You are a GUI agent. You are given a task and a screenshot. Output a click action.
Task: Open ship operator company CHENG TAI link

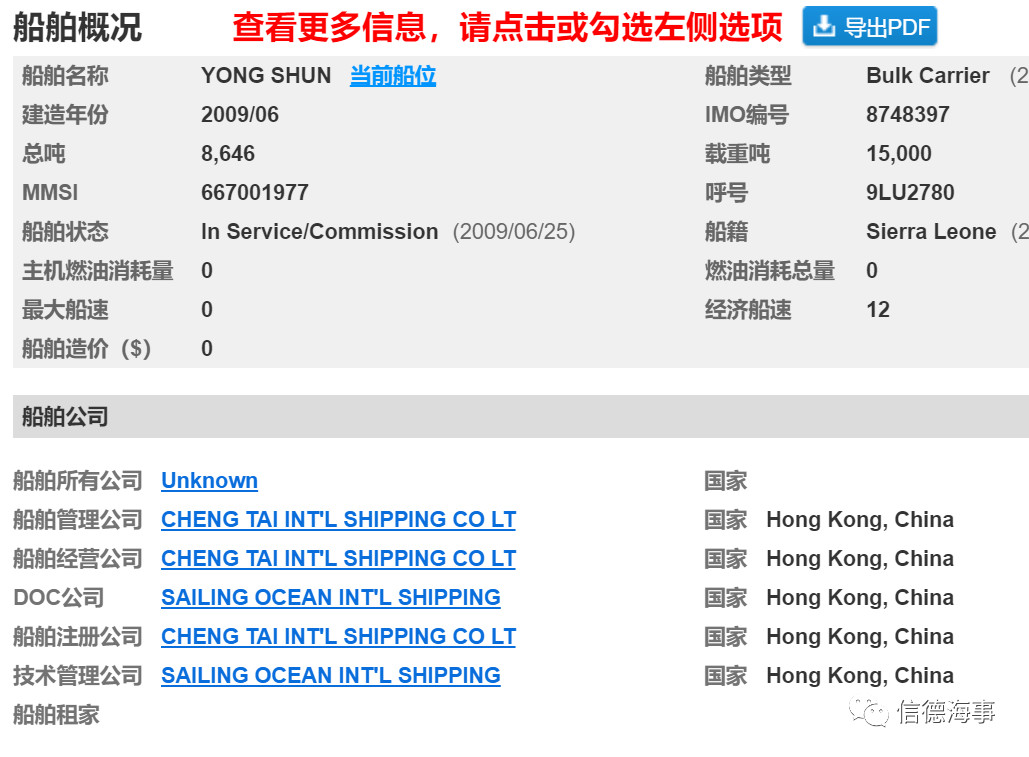pyautogui.click(x=339, y=558)
